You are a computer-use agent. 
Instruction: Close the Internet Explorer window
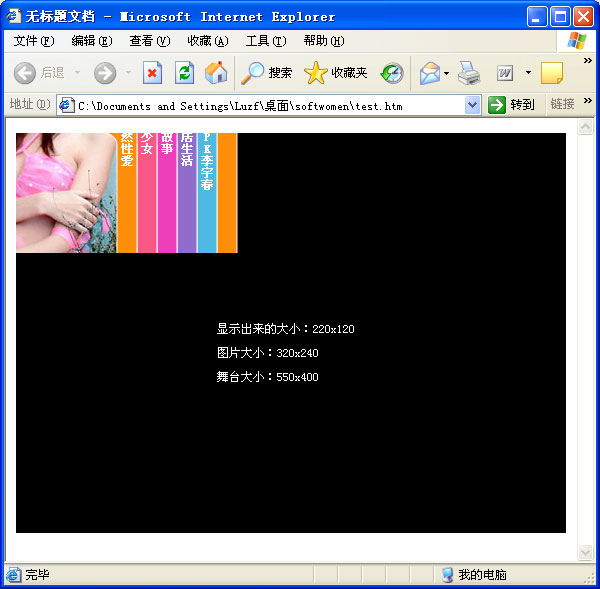pyautogui.click(x=583, y=16)
